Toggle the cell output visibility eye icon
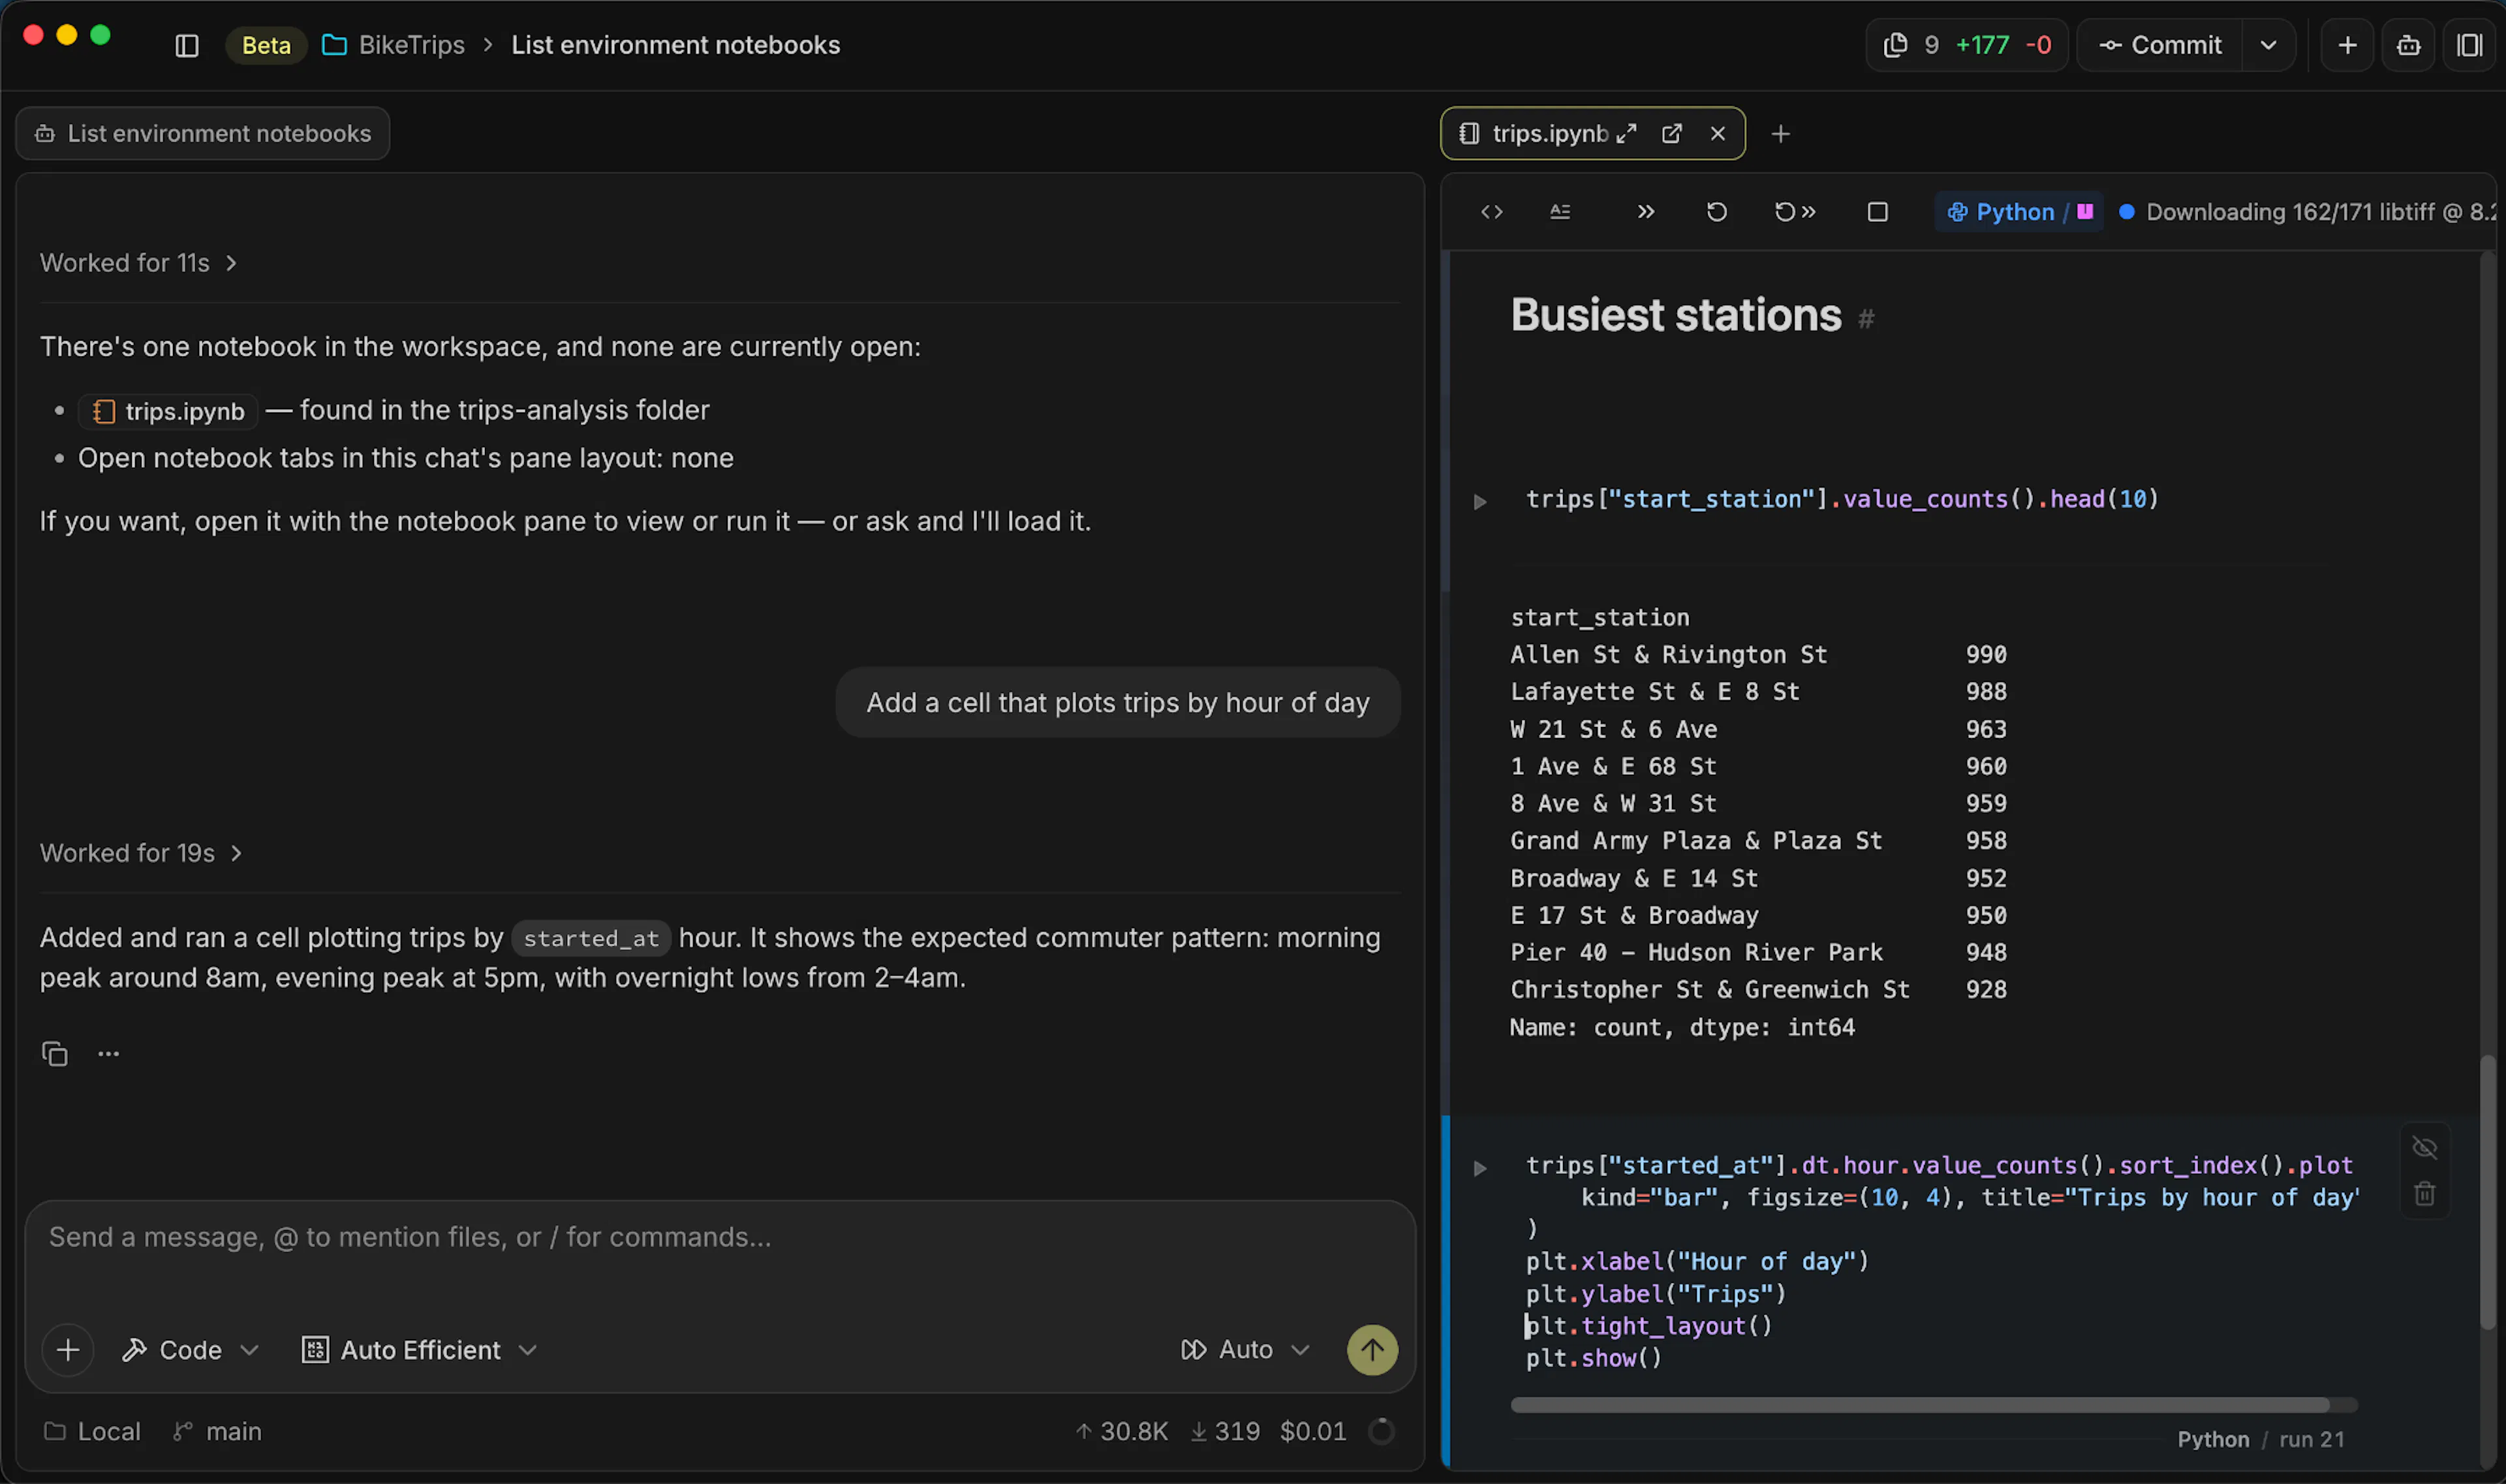Viewport: 2506px width, 1484px height. pos(2424,1147)
